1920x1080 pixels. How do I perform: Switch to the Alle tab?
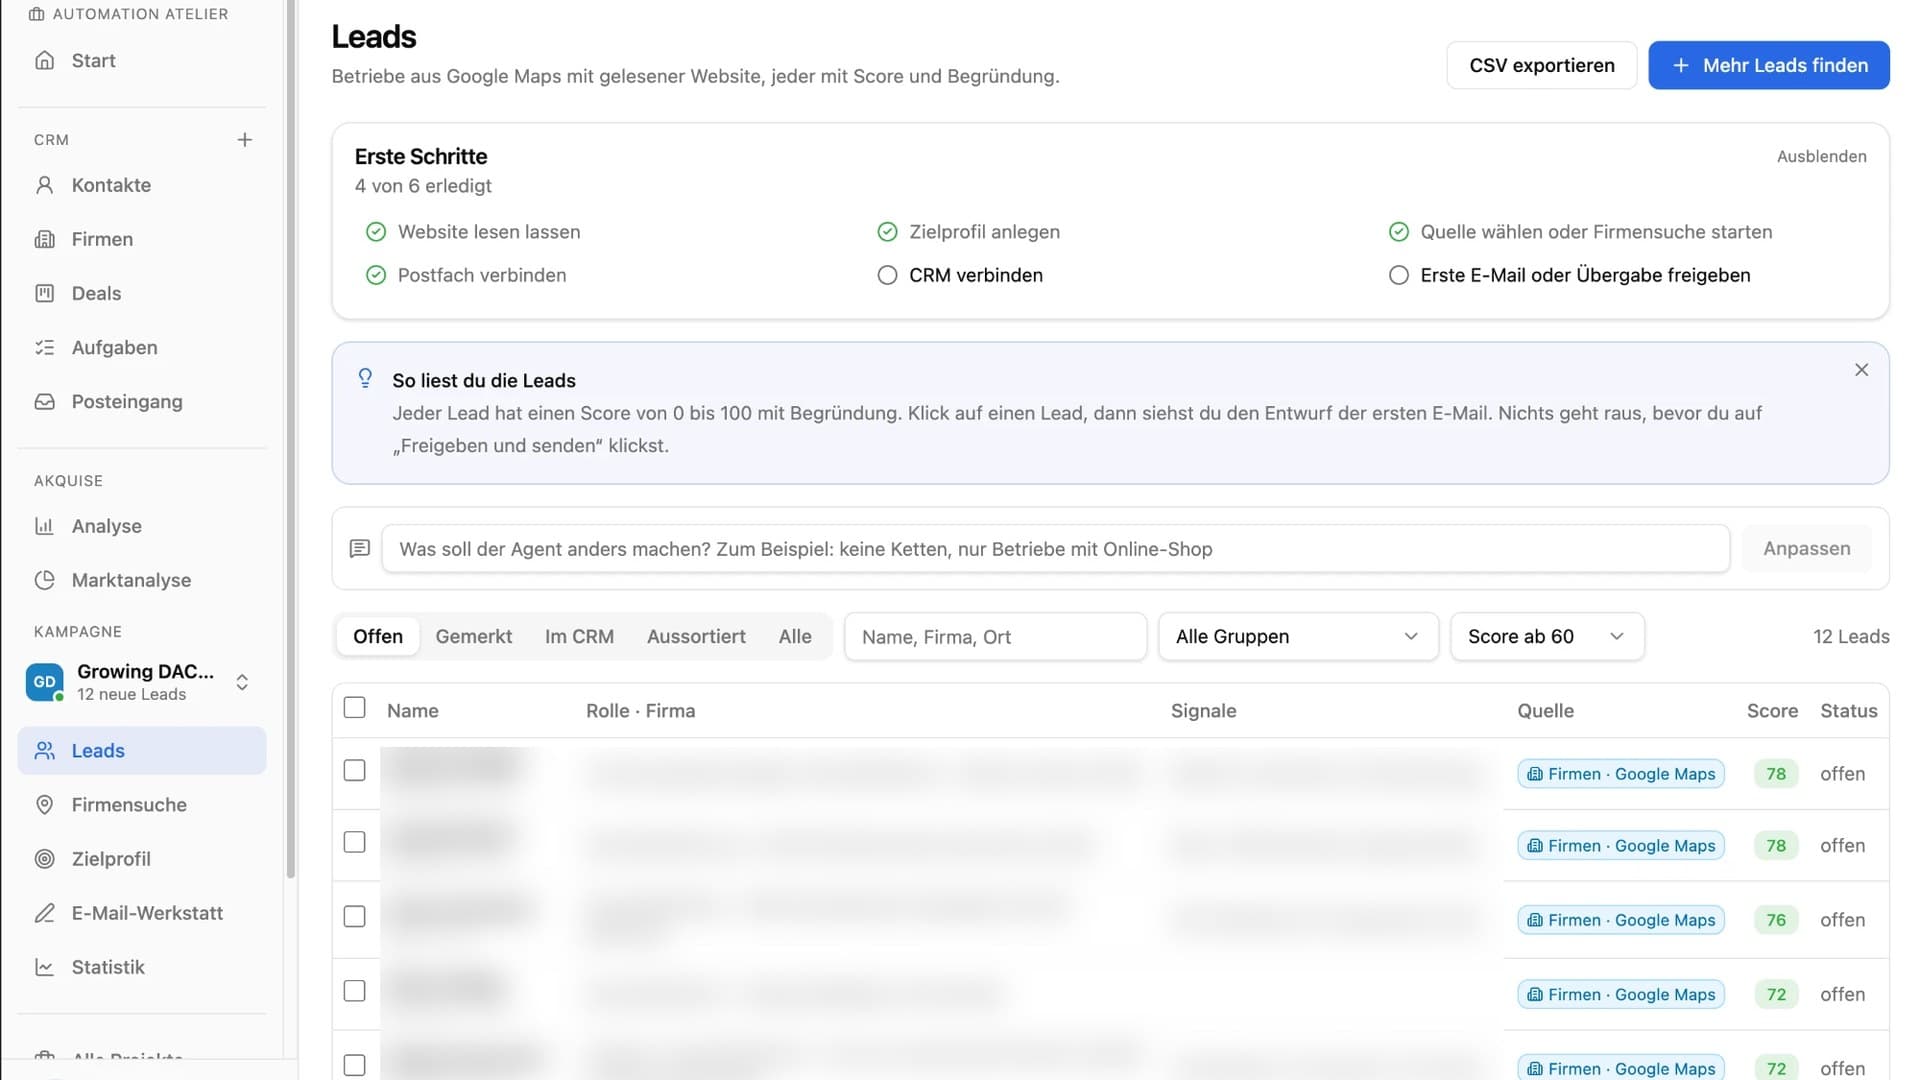point(795,636)
